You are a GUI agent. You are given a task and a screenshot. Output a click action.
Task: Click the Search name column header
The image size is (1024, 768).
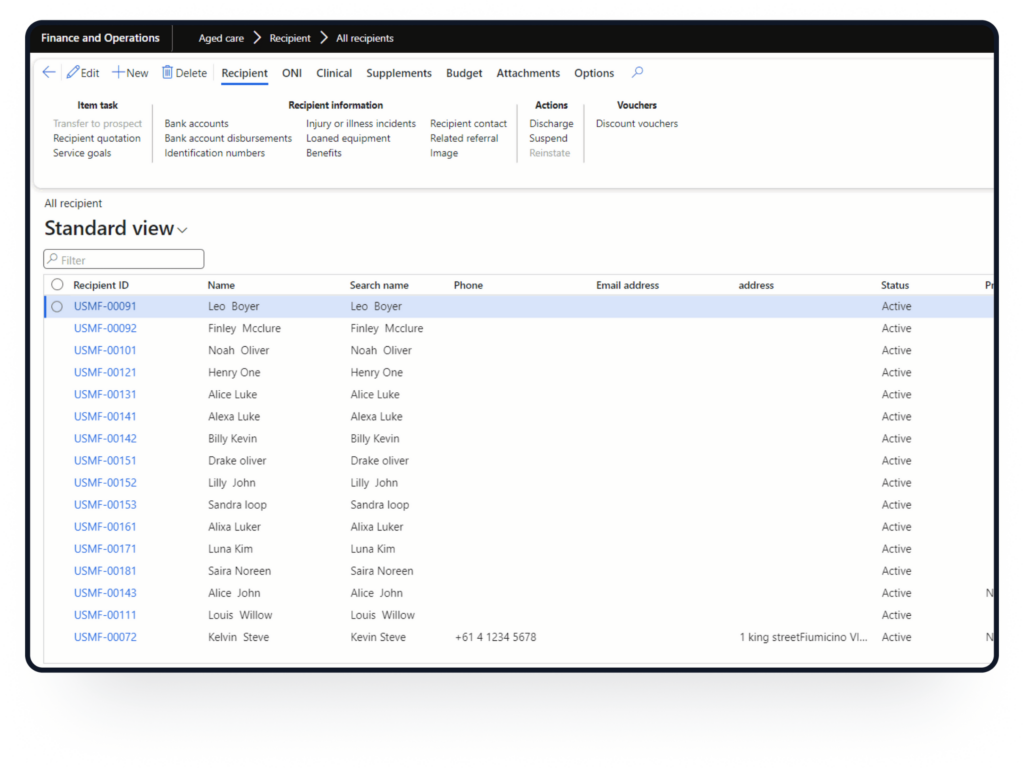(379, 285)
